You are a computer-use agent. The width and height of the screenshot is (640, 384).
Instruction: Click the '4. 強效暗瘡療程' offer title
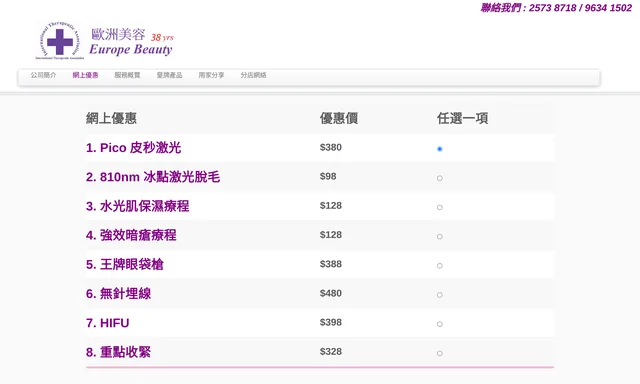pos(131,235)
